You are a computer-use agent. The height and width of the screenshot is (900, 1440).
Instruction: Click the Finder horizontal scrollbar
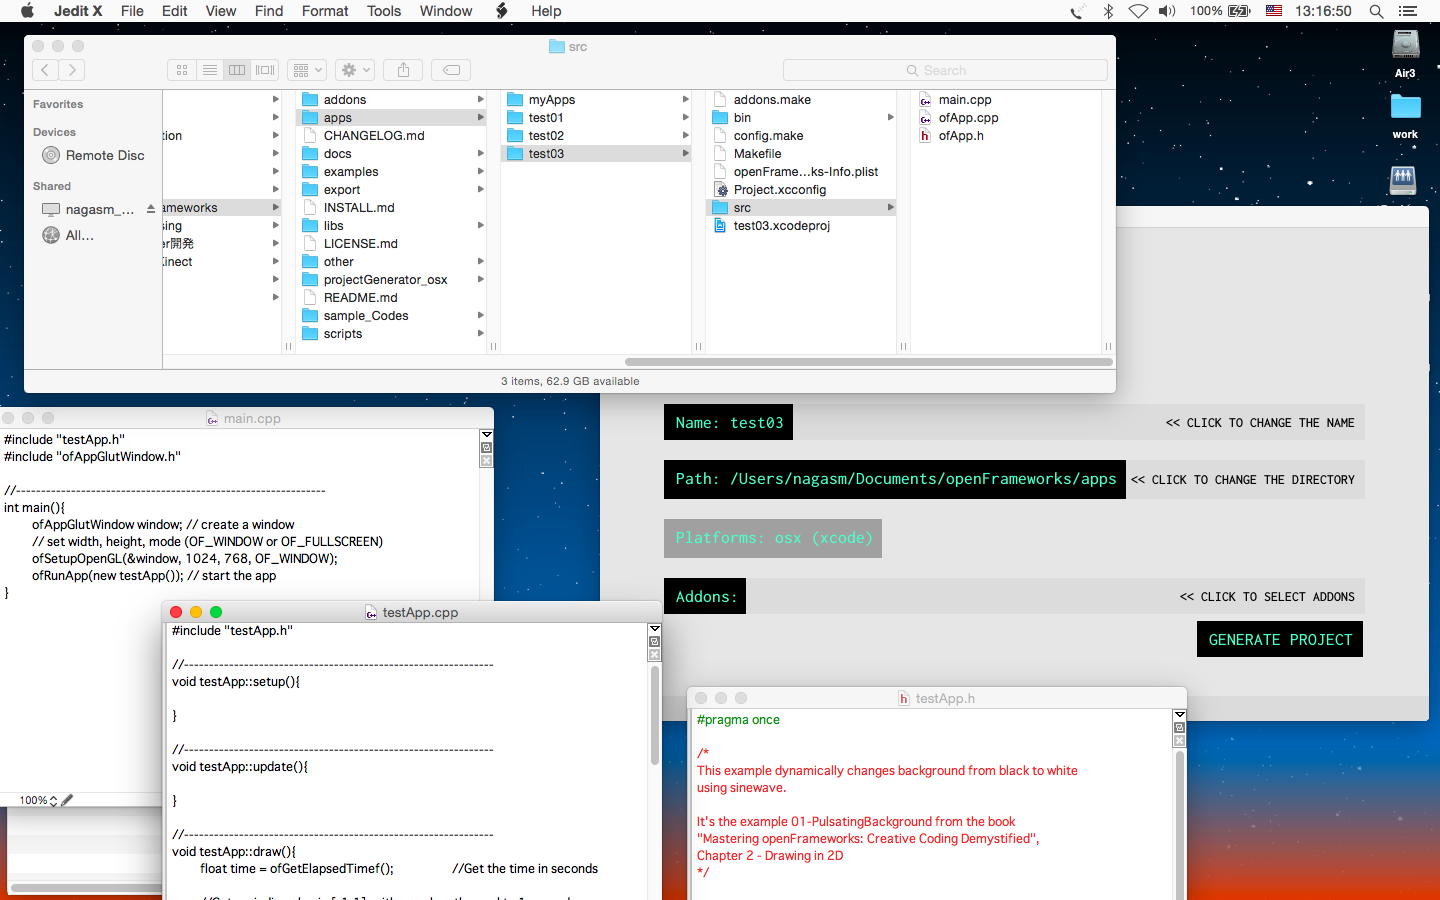tap(868, 362)
